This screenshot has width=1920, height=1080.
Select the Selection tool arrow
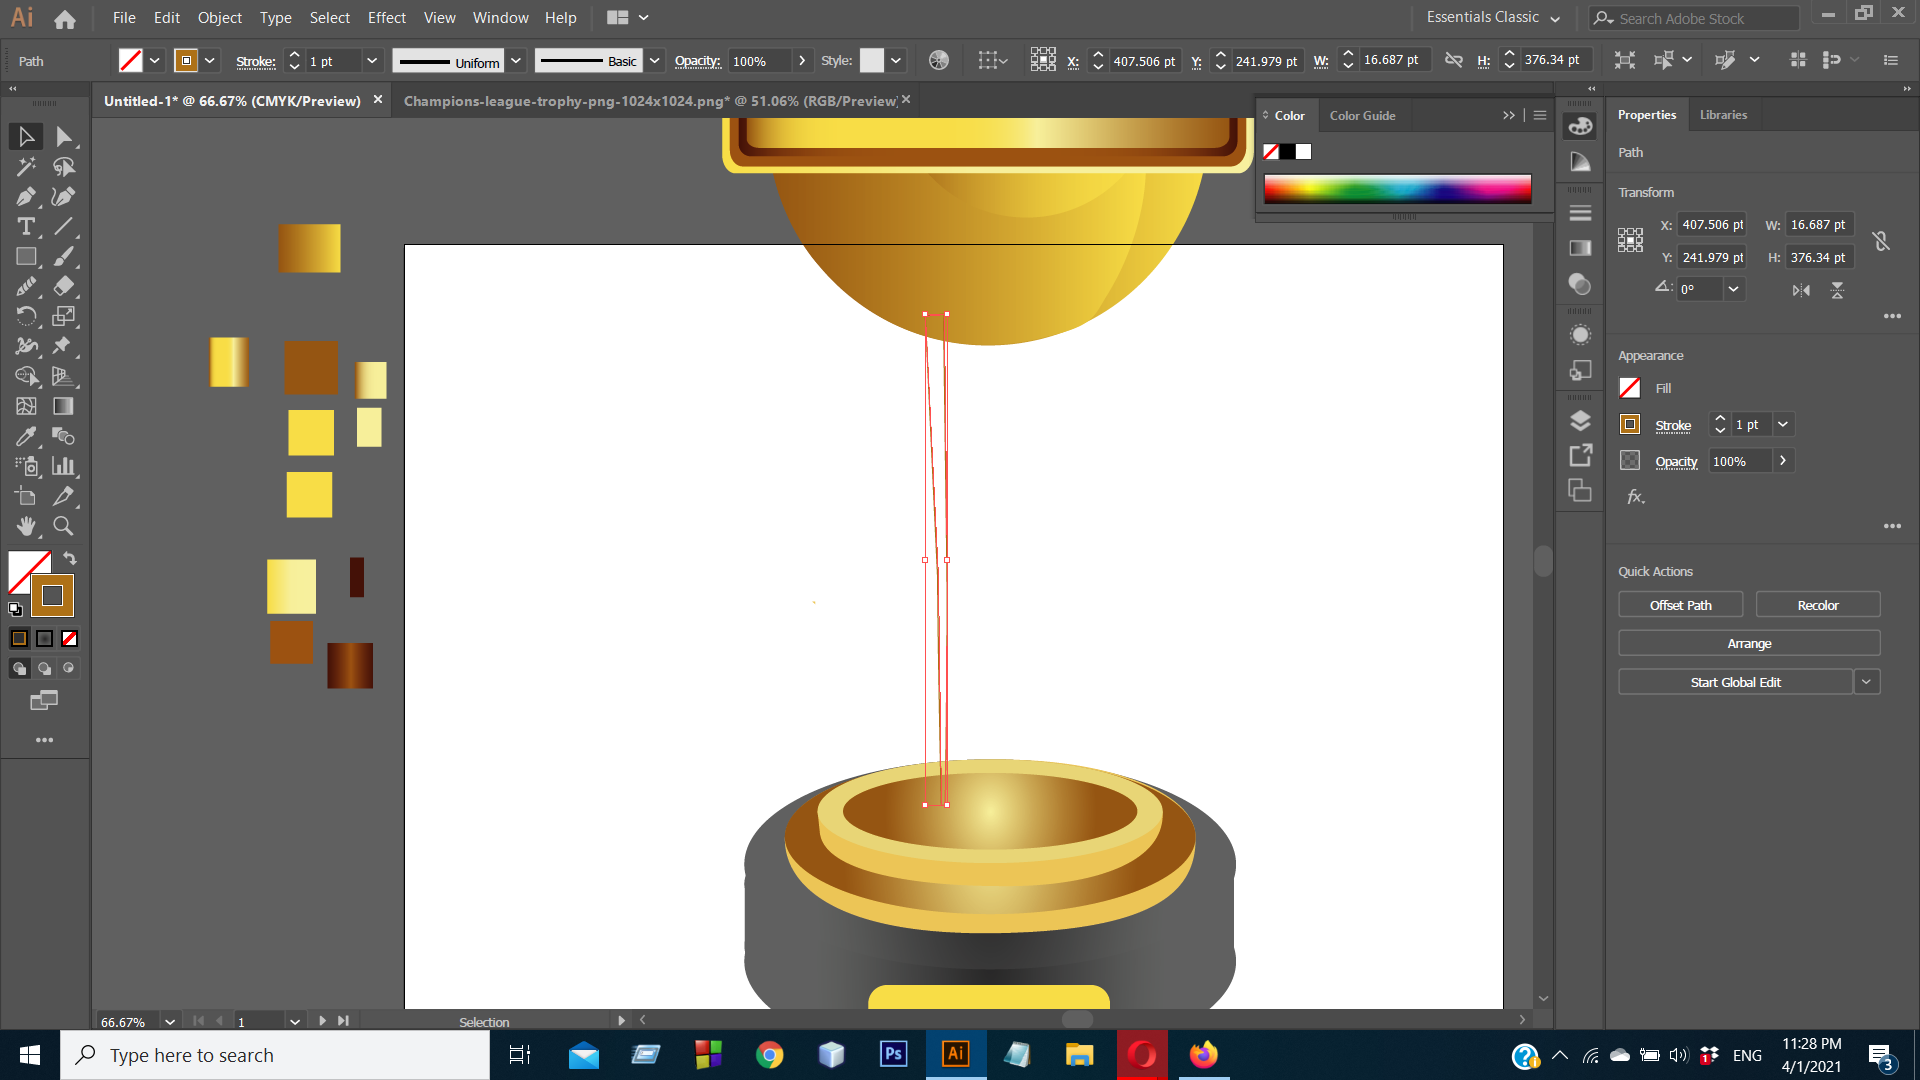pos(26,137)
